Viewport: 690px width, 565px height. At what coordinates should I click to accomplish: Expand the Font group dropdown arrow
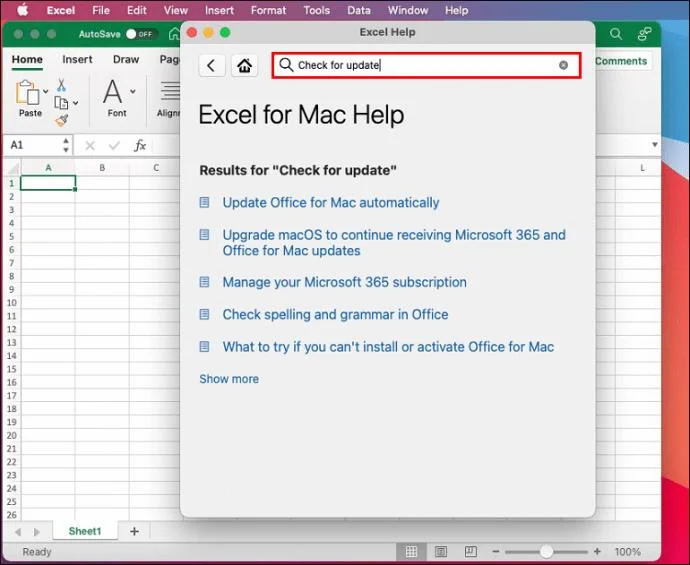coord(133,92)
